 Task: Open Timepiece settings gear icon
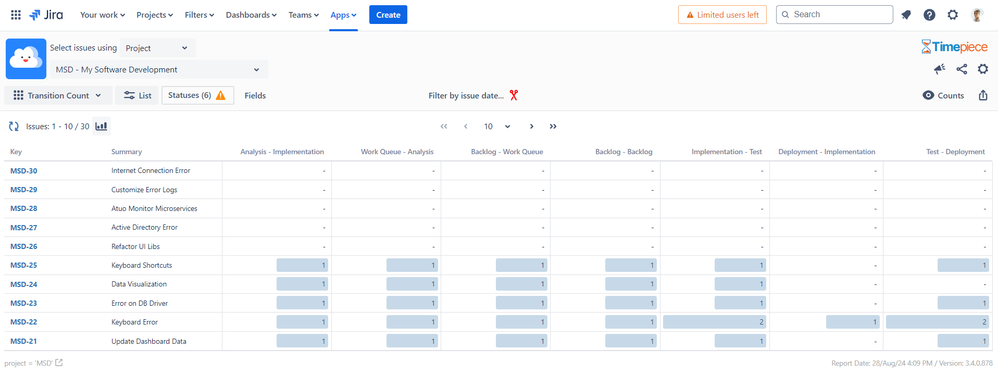coord(983,69)
